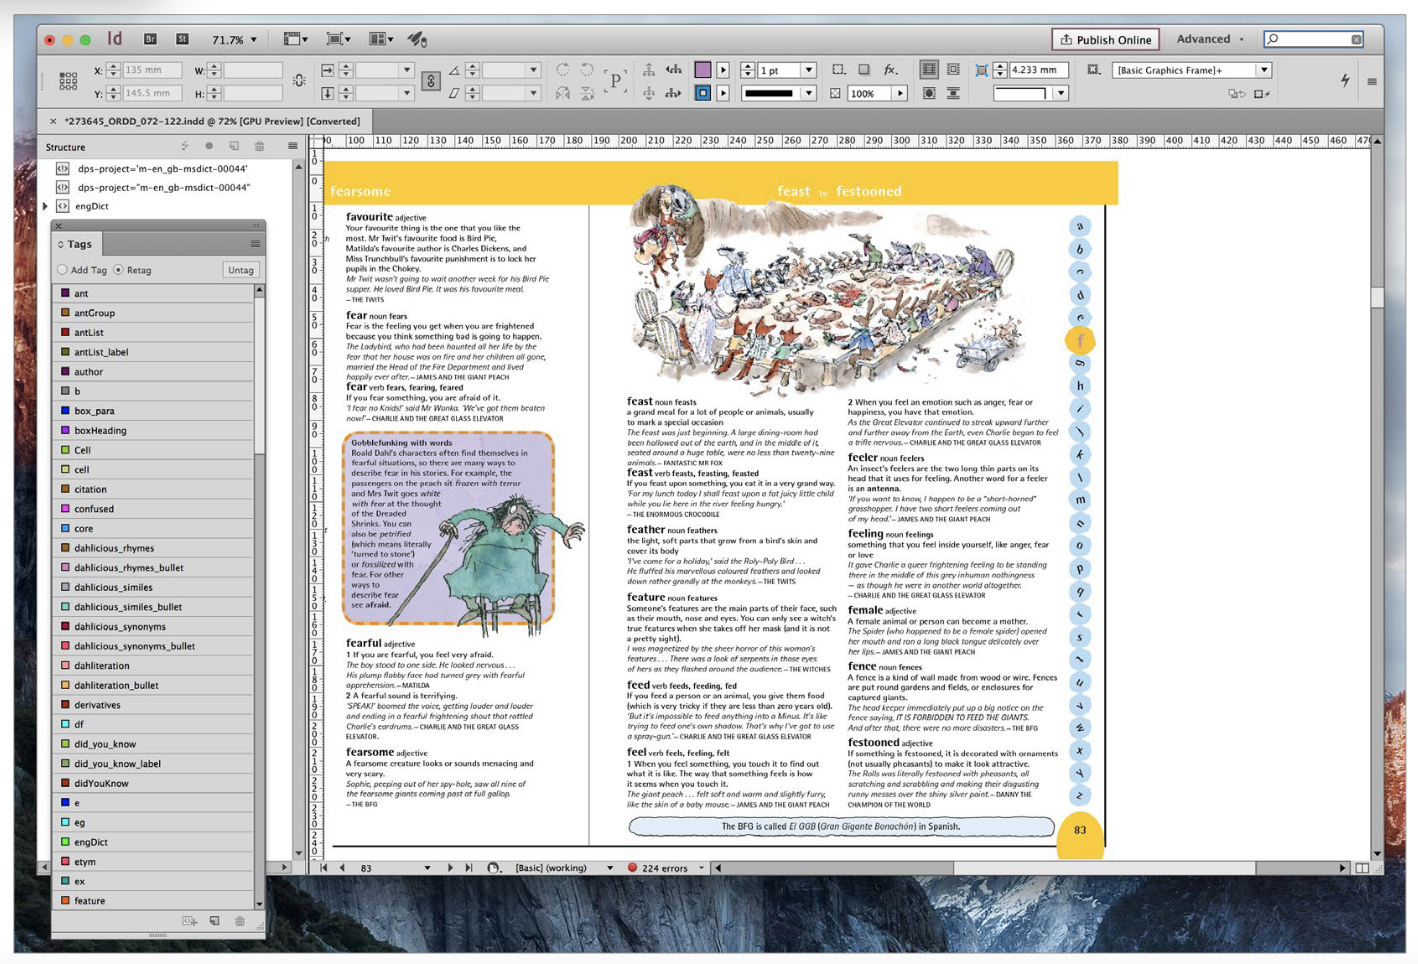Open the 71.7% zoom level dropdown
Image resolution: width=1418 pixels, height=964 pixels.
point(253,40)
